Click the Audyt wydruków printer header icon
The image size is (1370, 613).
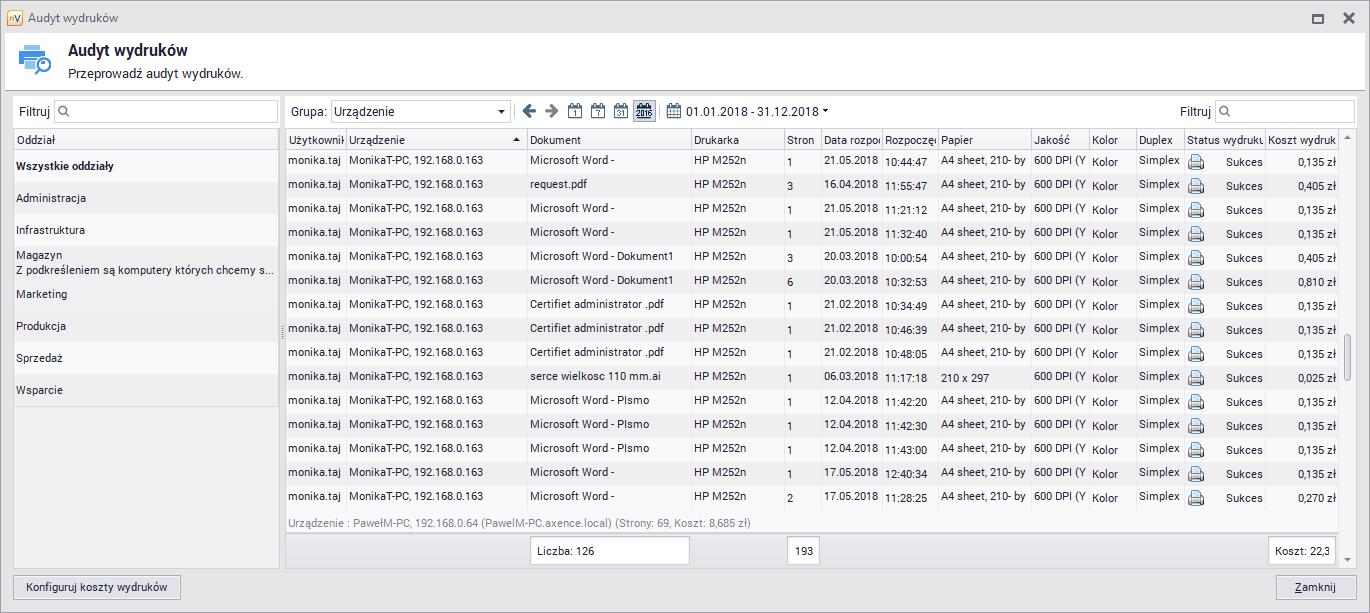33,60
